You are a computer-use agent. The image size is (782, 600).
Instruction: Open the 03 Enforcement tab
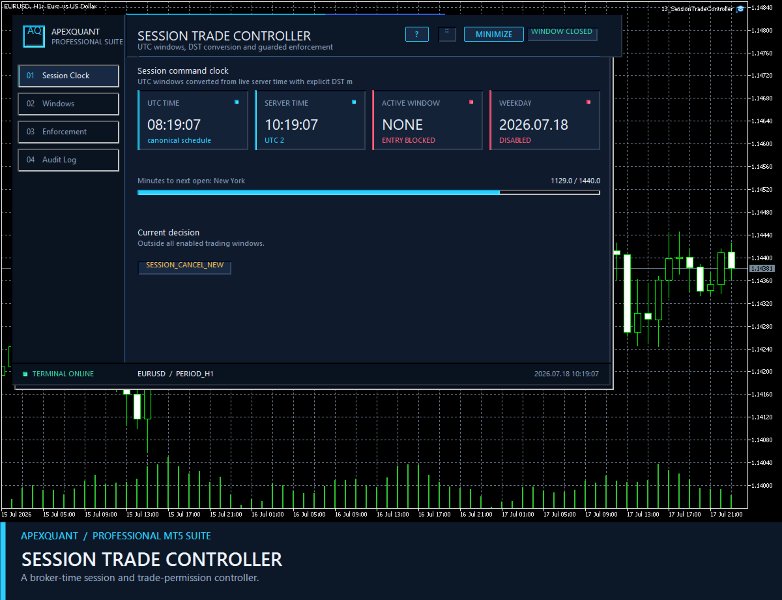click(x=68, y=132)
